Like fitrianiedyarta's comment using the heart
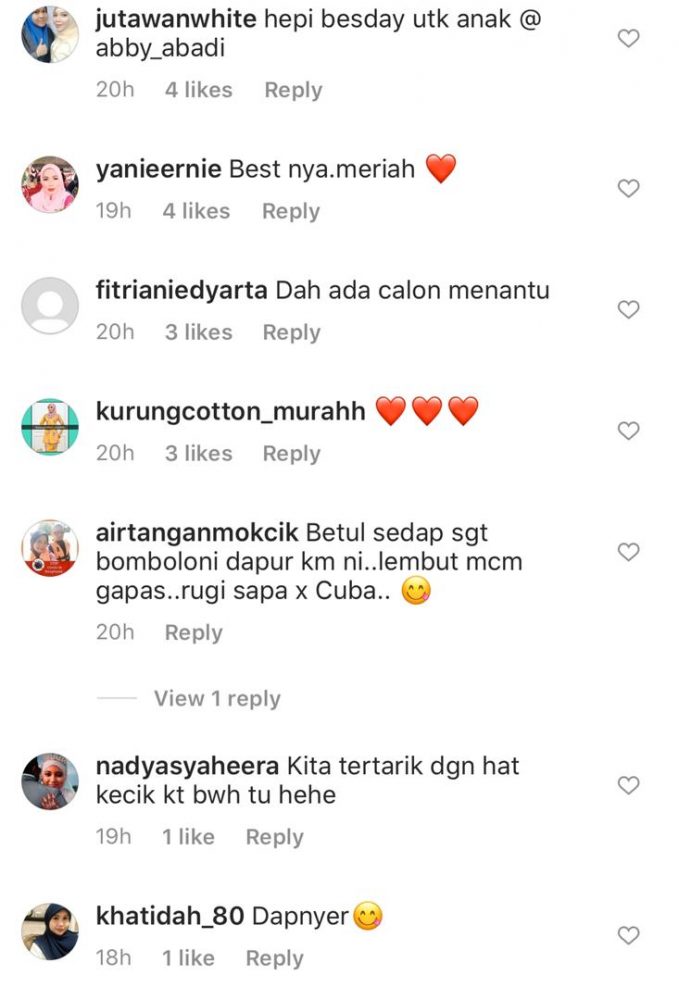Screen dimensions: 679x1000 pos(629,309)
